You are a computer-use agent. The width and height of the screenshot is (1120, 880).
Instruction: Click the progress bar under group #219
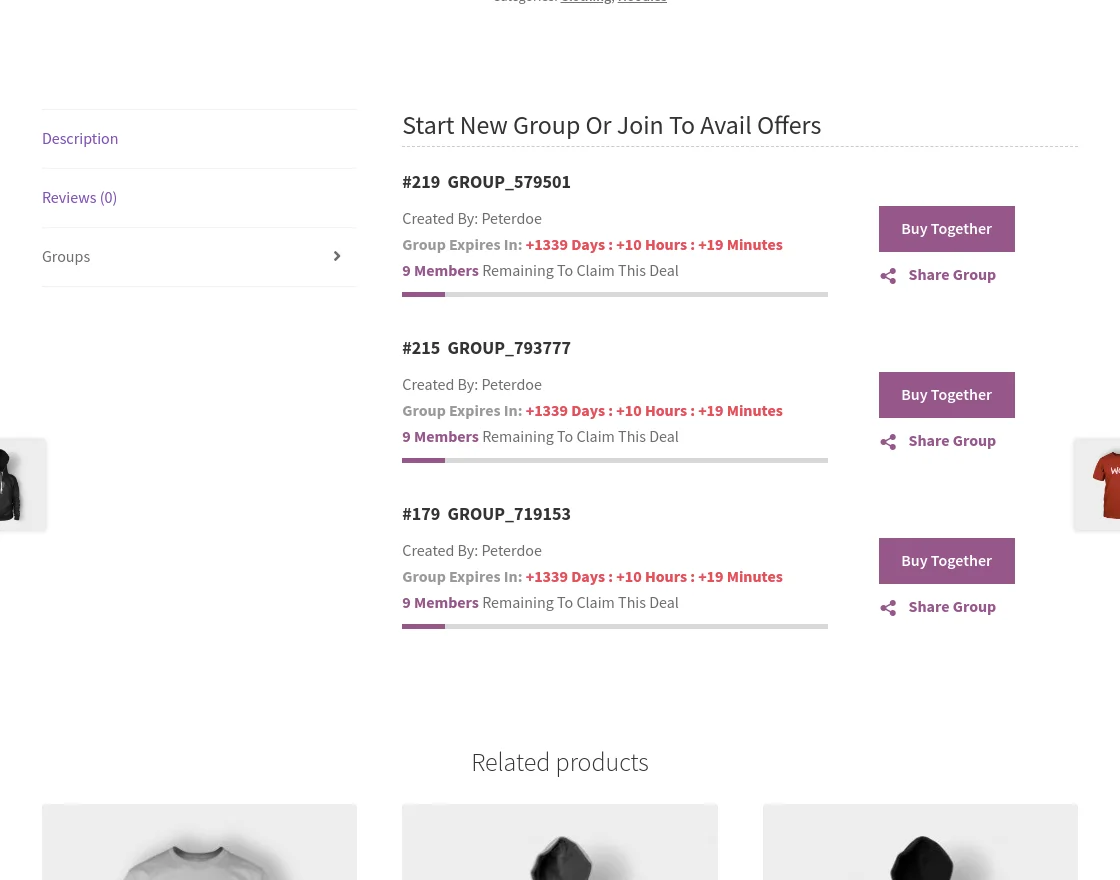pos(614,293)
